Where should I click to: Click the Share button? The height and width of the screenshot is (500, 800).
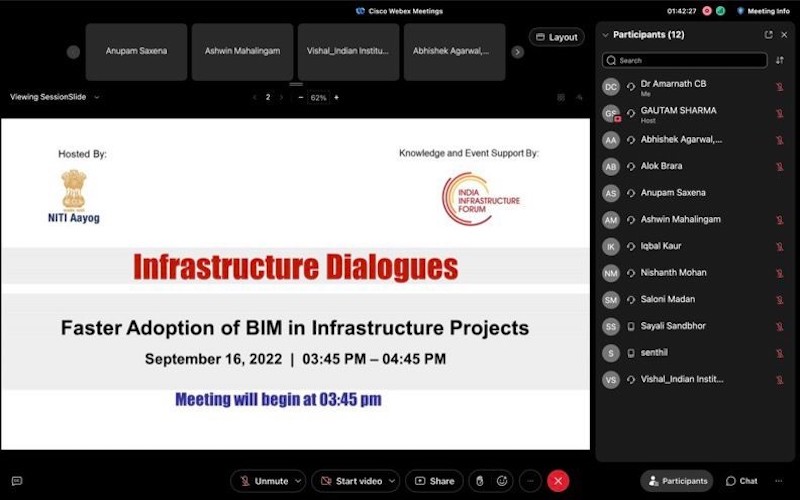434,481
